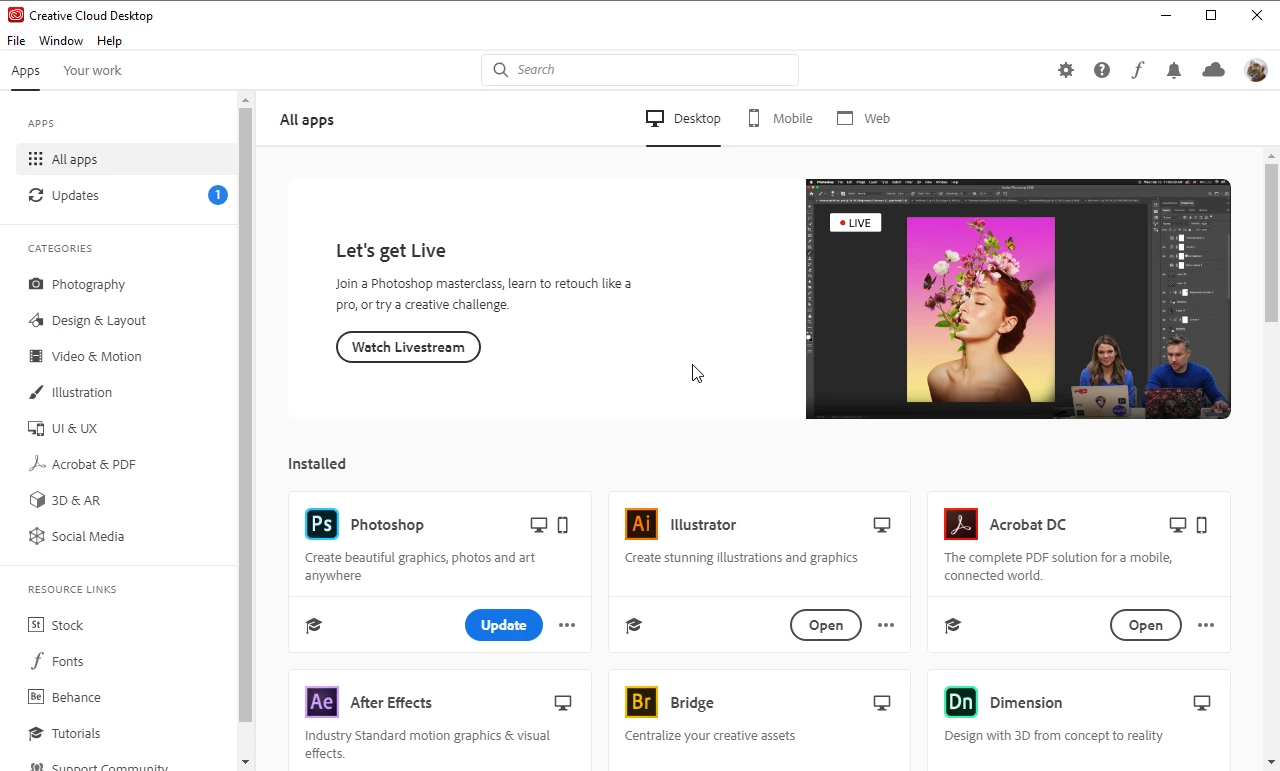Open the Window menu
This screenshot has height=771, width=1280.
61,41
